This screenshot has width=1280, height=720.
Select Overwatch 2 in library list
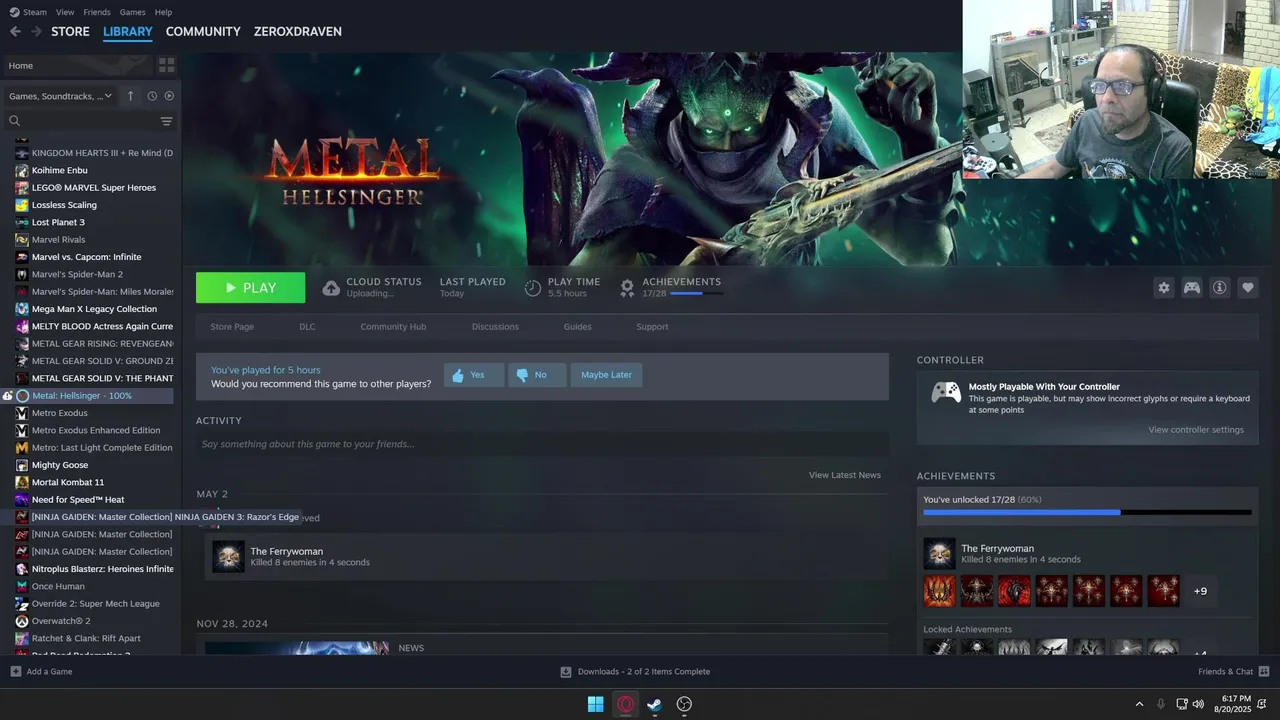tap(60, 621)
